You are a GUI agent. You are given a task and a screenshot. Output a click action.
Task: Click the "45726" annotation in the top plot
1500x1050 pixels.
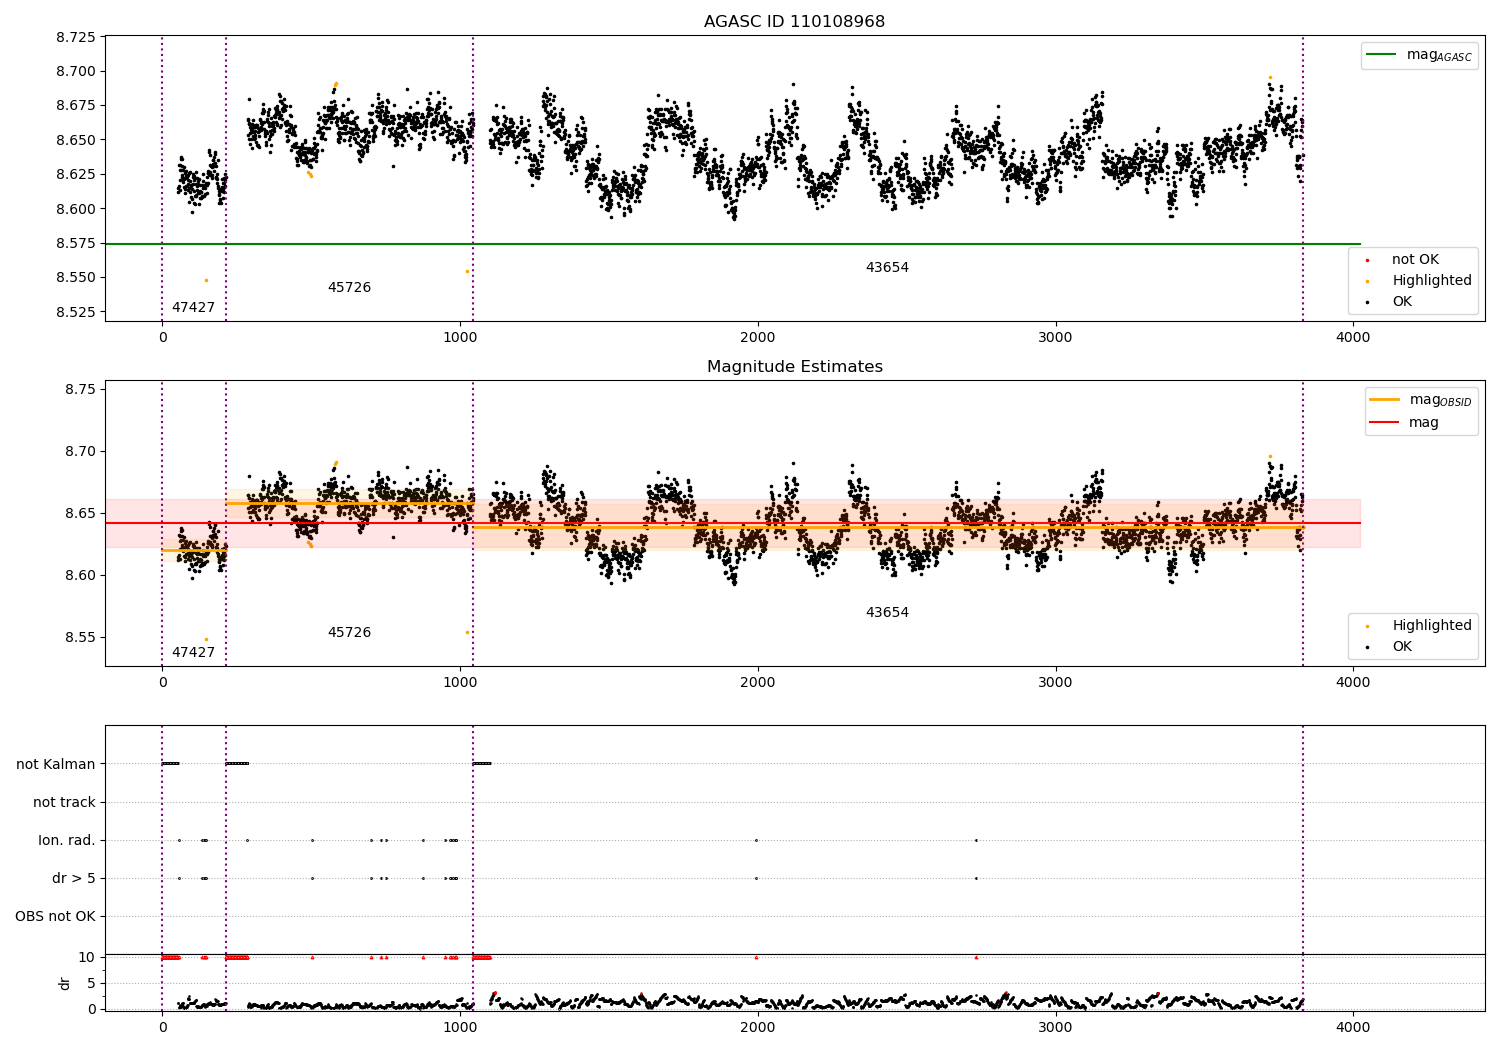[x=349, y=288]
